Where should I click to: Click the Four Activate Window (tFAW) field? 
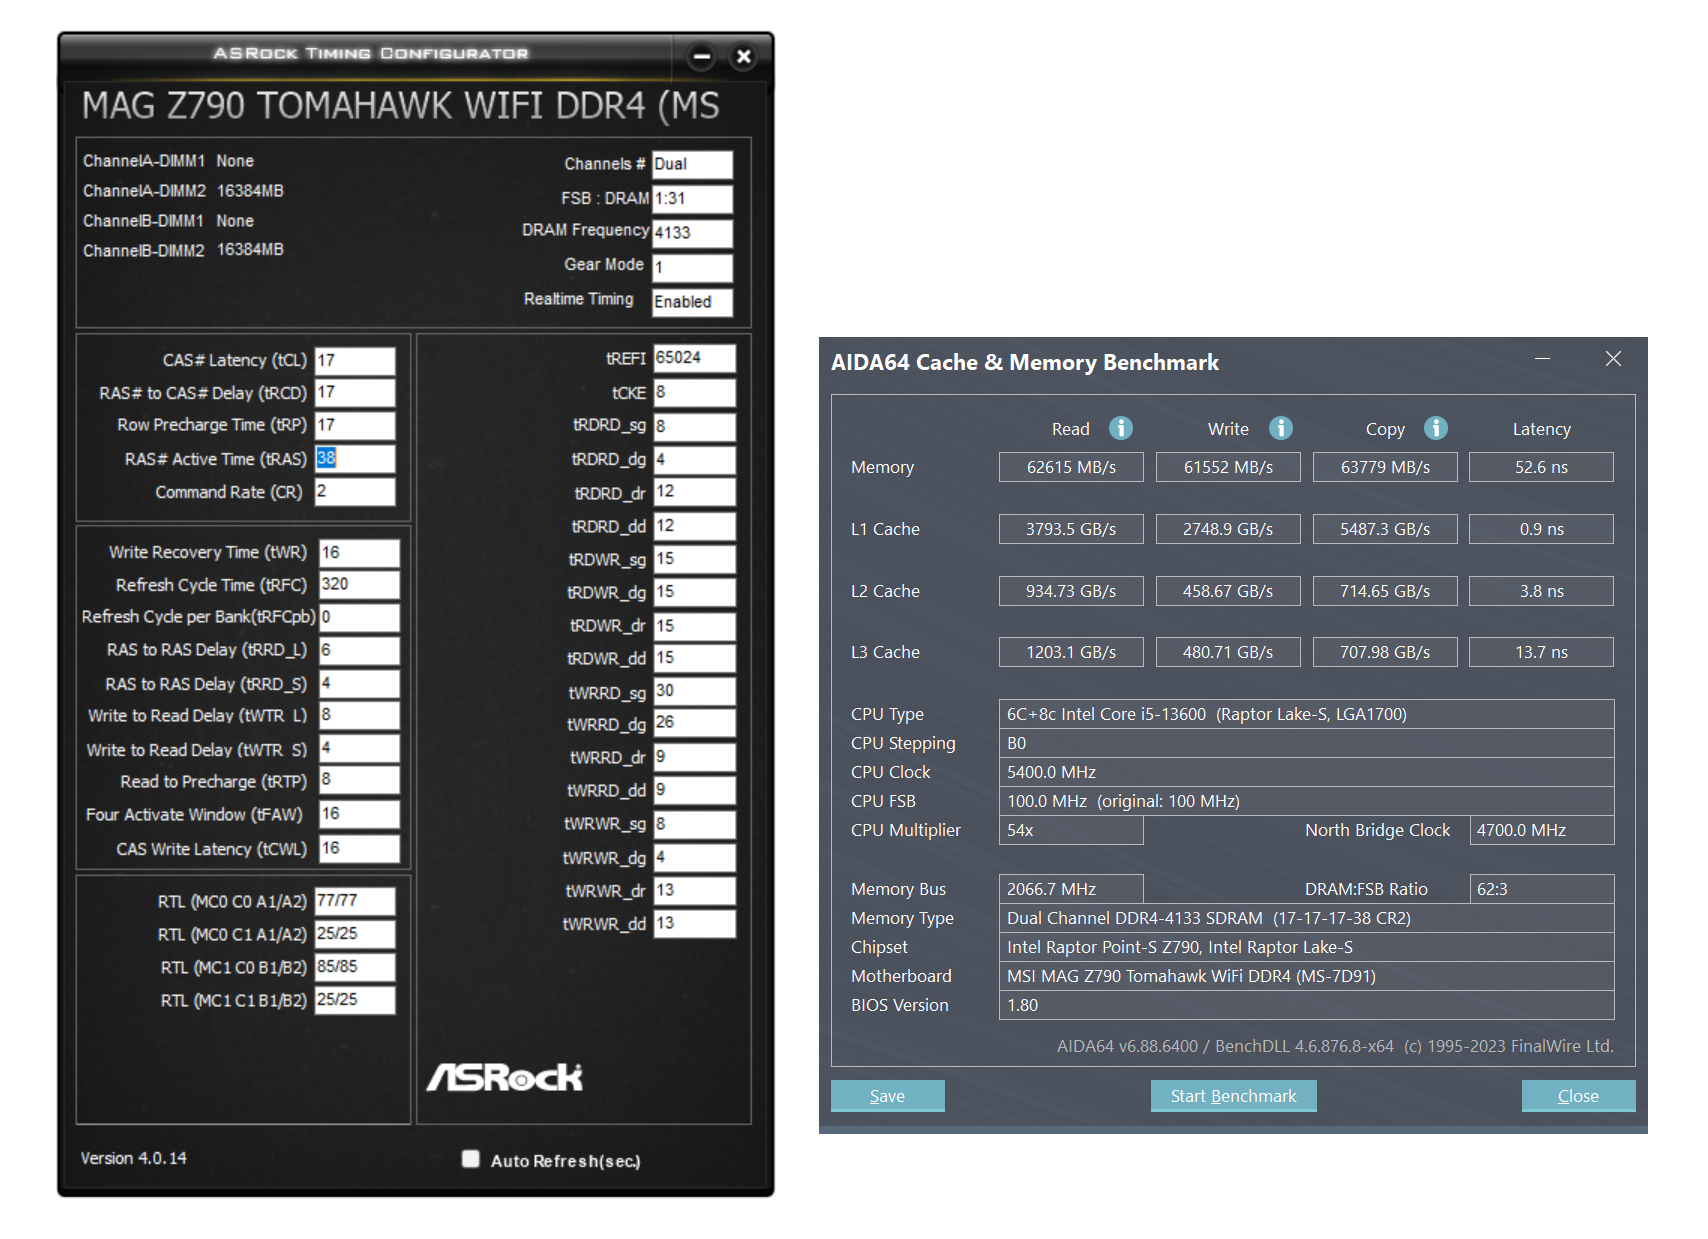pyautogui.click(x=359, y=814)
